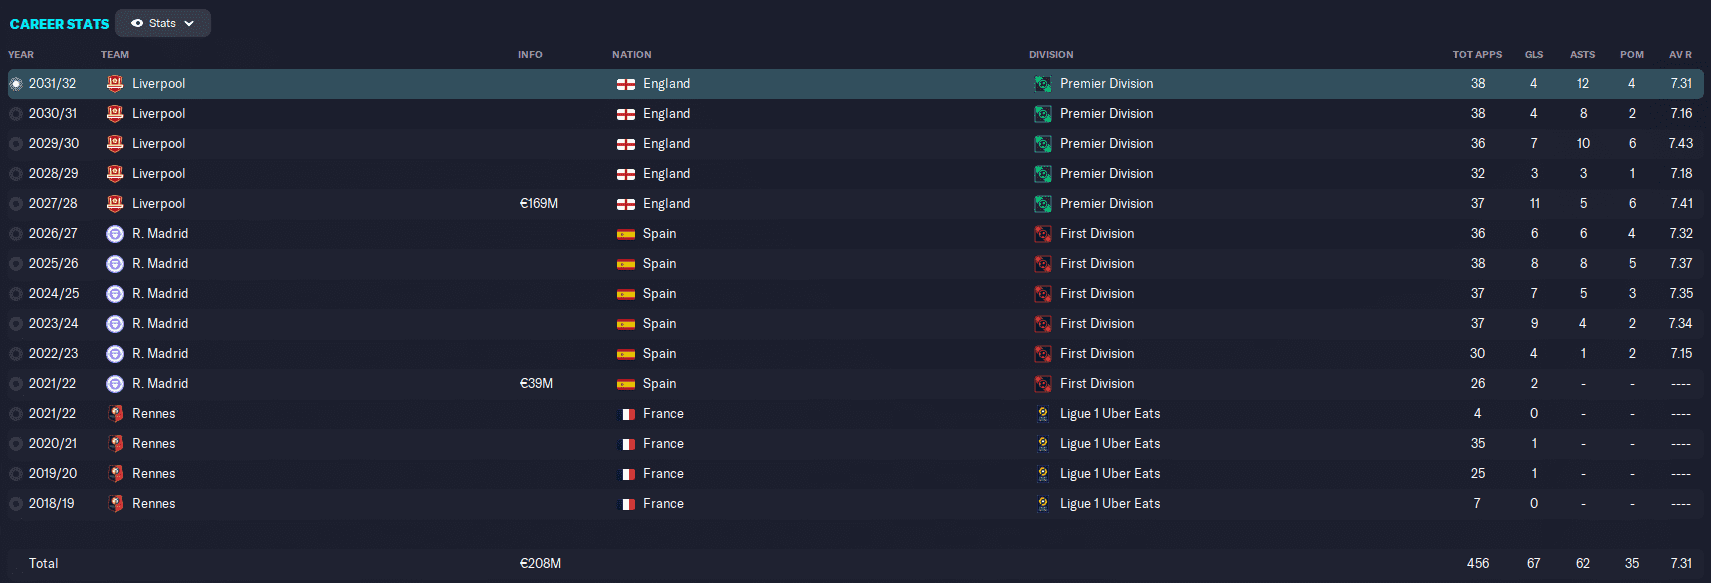The width and height of the screenshot is (1711, 583).
Task: Sort by TOT APPS column header
Action: pyautogui.click(x=1477, y=55)
